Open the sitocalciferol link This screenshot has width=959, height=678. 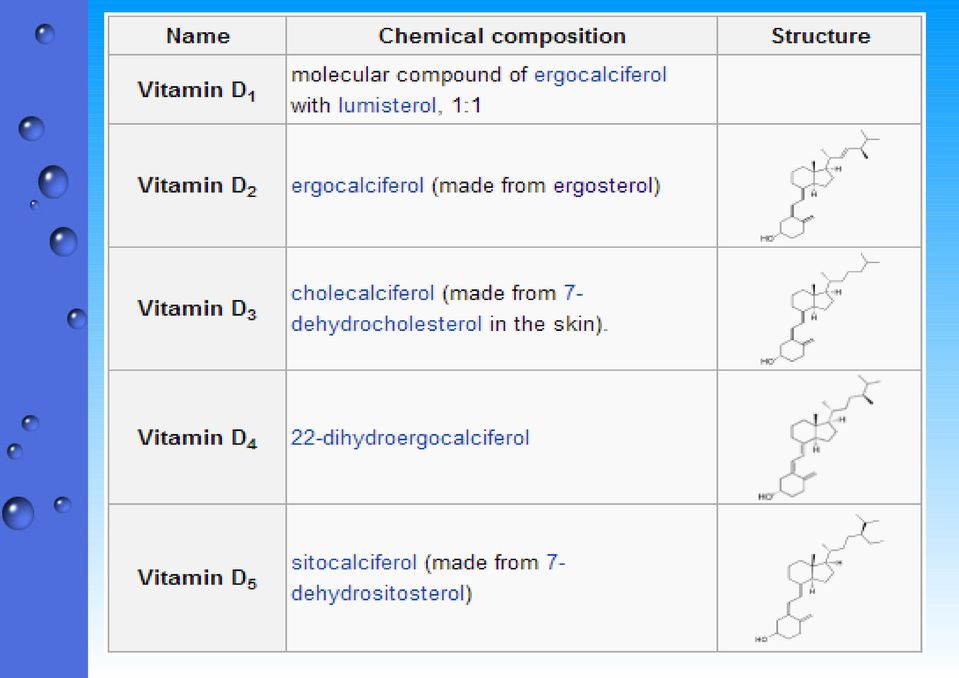(354, 562)
